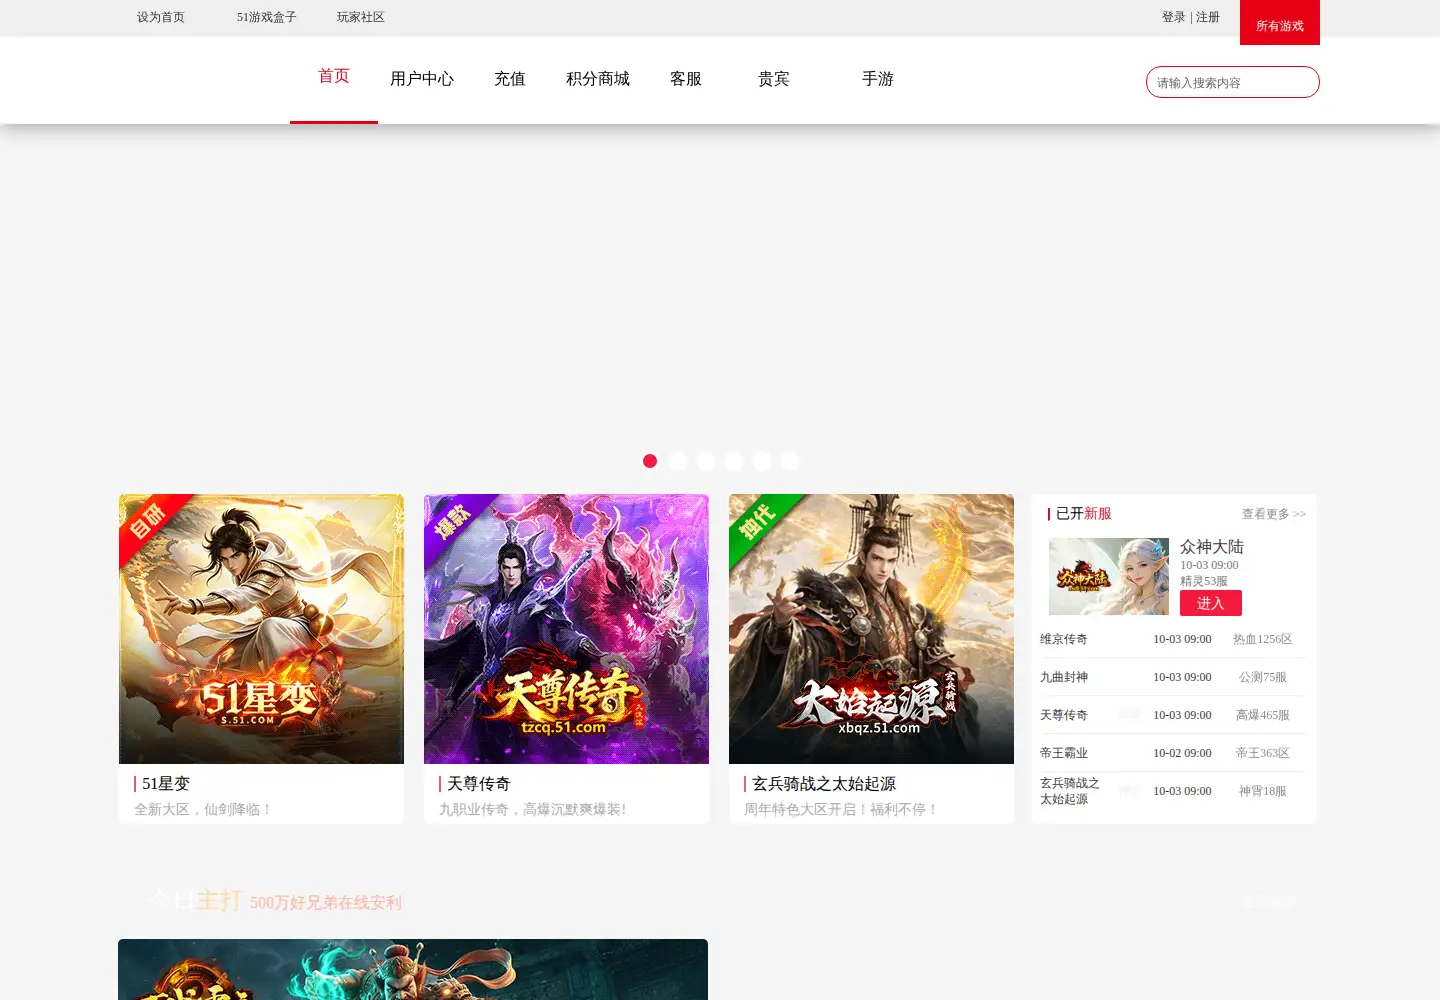Select the sixth carousel dot
Image resolution: width=1440 pixels, height=1000 pixels.
pyautogui.click(x=790, y=461)
